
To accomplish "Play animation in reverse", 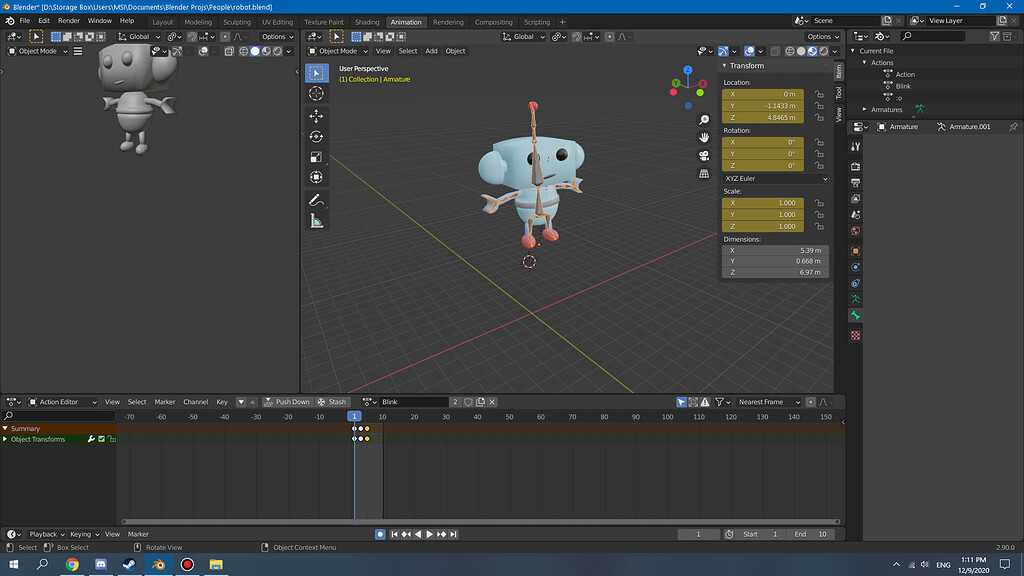I will coord(418,534).
